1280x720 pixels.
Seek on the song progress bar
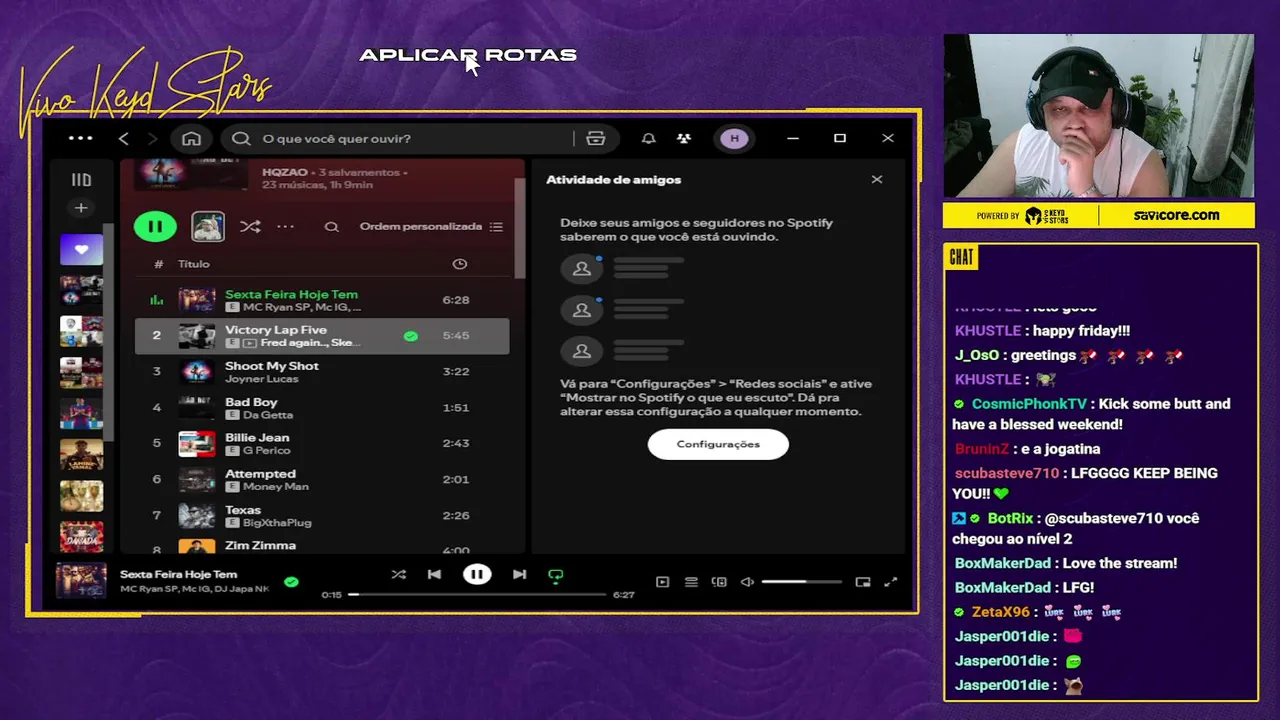[x=478, y=595]
